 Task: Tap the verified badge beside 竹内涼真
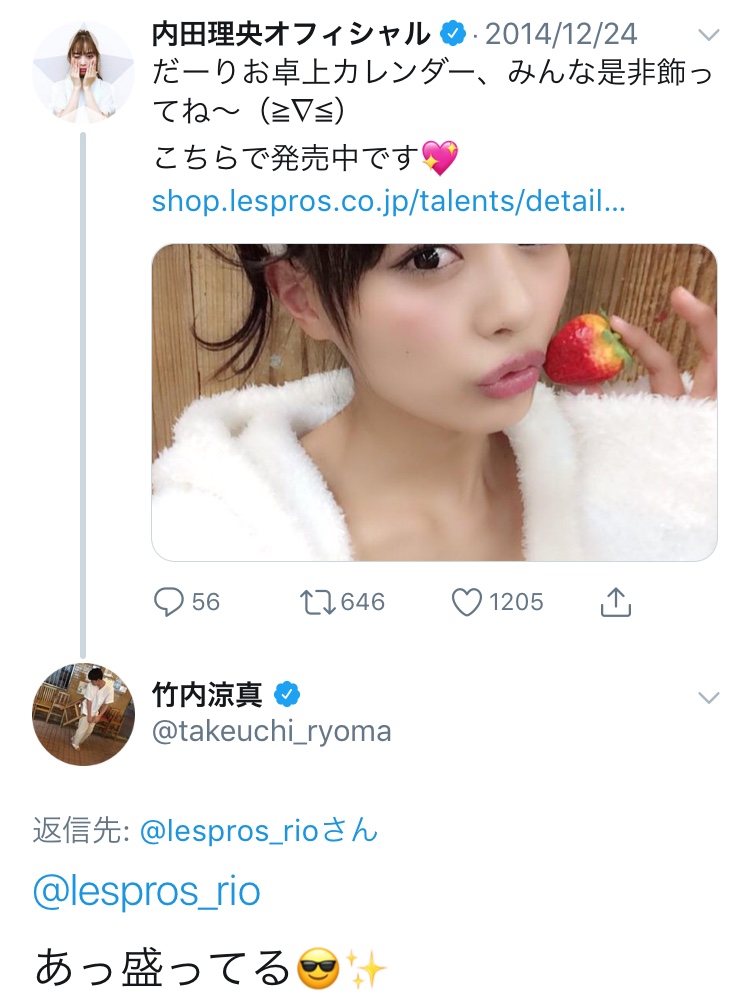click(x=288, y=694)
